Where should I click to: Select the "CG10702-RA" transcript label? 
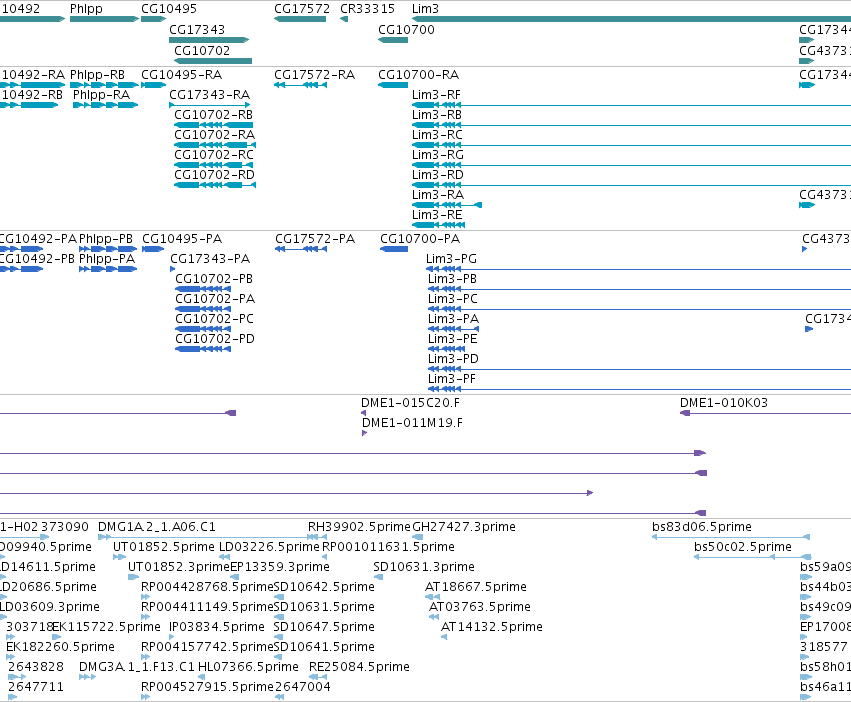tap(214, 135)
